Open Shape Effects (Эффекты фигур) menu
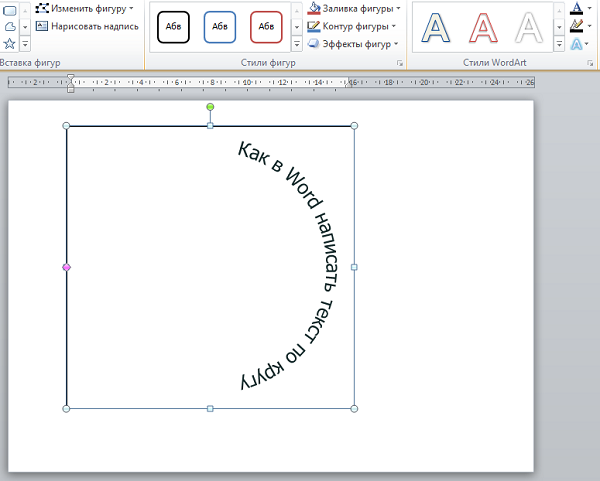This screenshot has height=481, width=600. 353,44
